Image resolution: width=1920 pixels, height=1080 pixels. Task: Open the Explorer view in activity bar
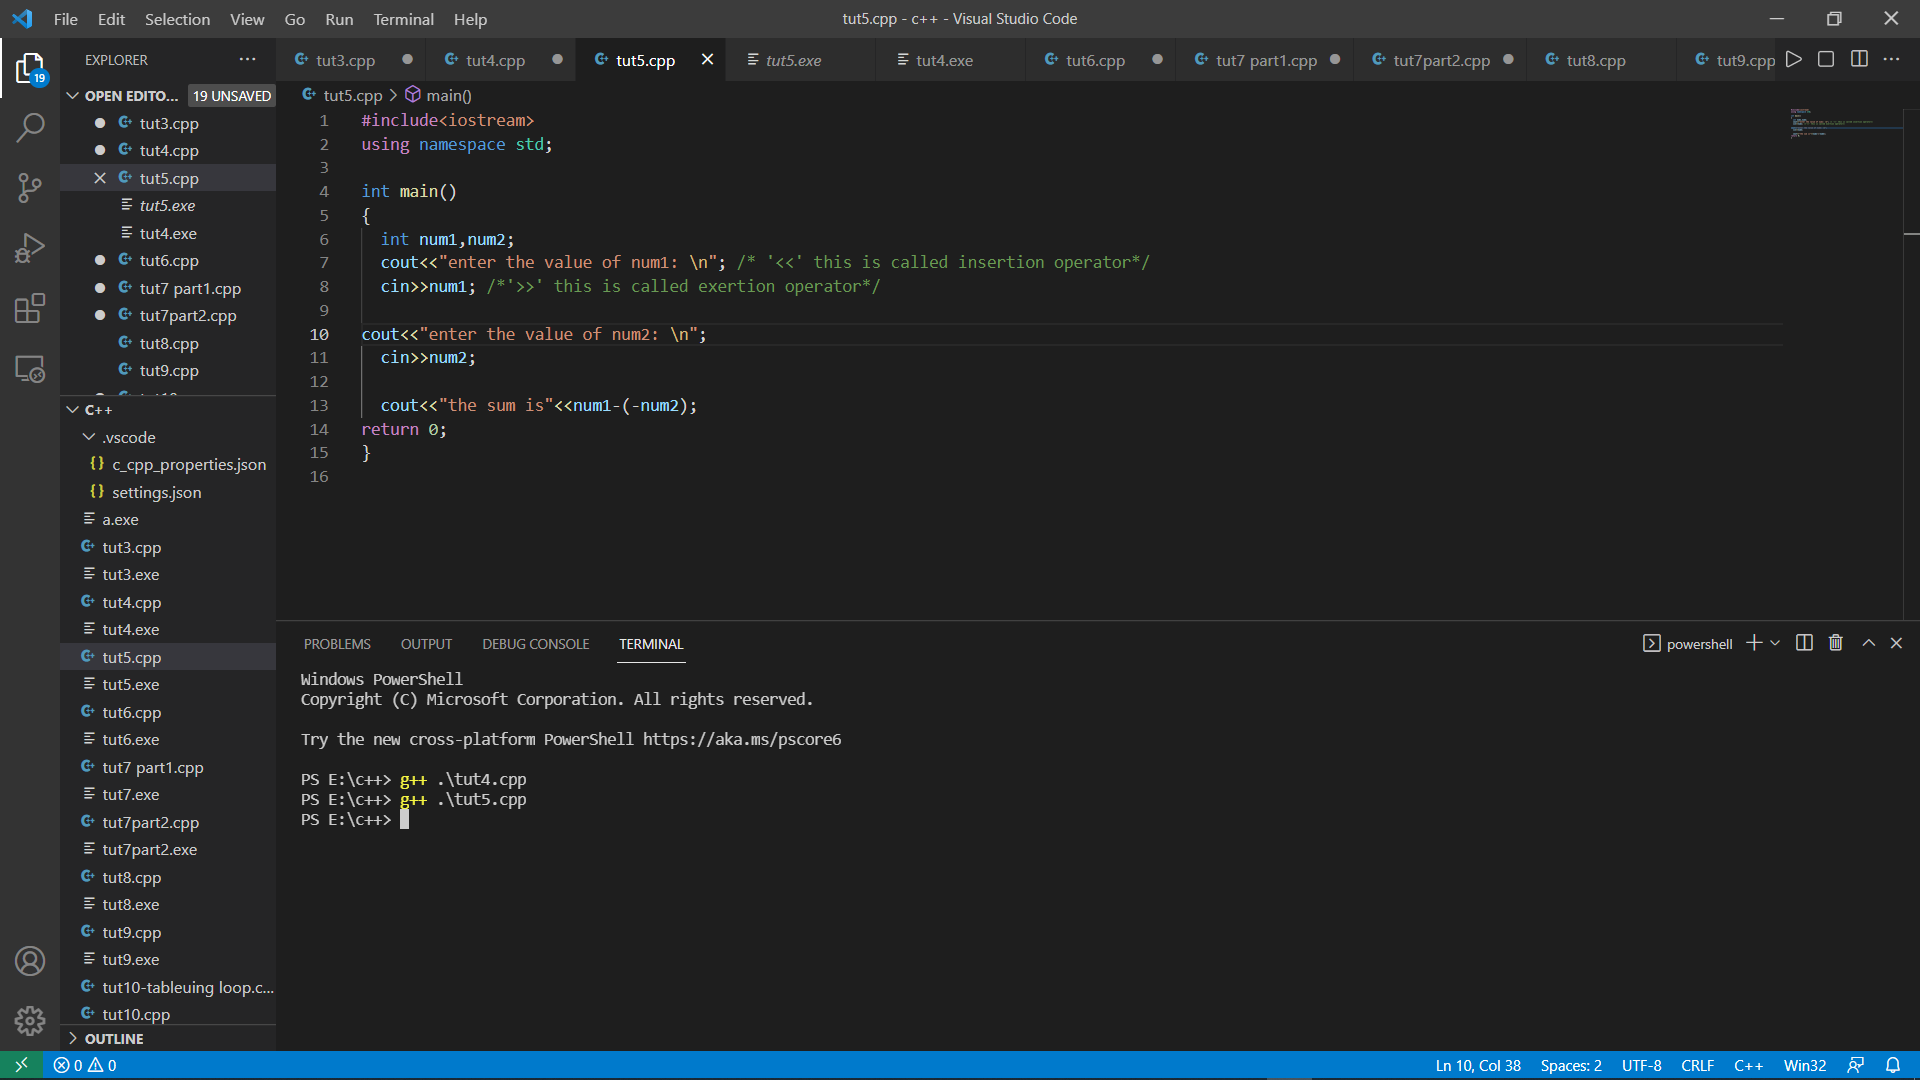(x=30, y=68)
